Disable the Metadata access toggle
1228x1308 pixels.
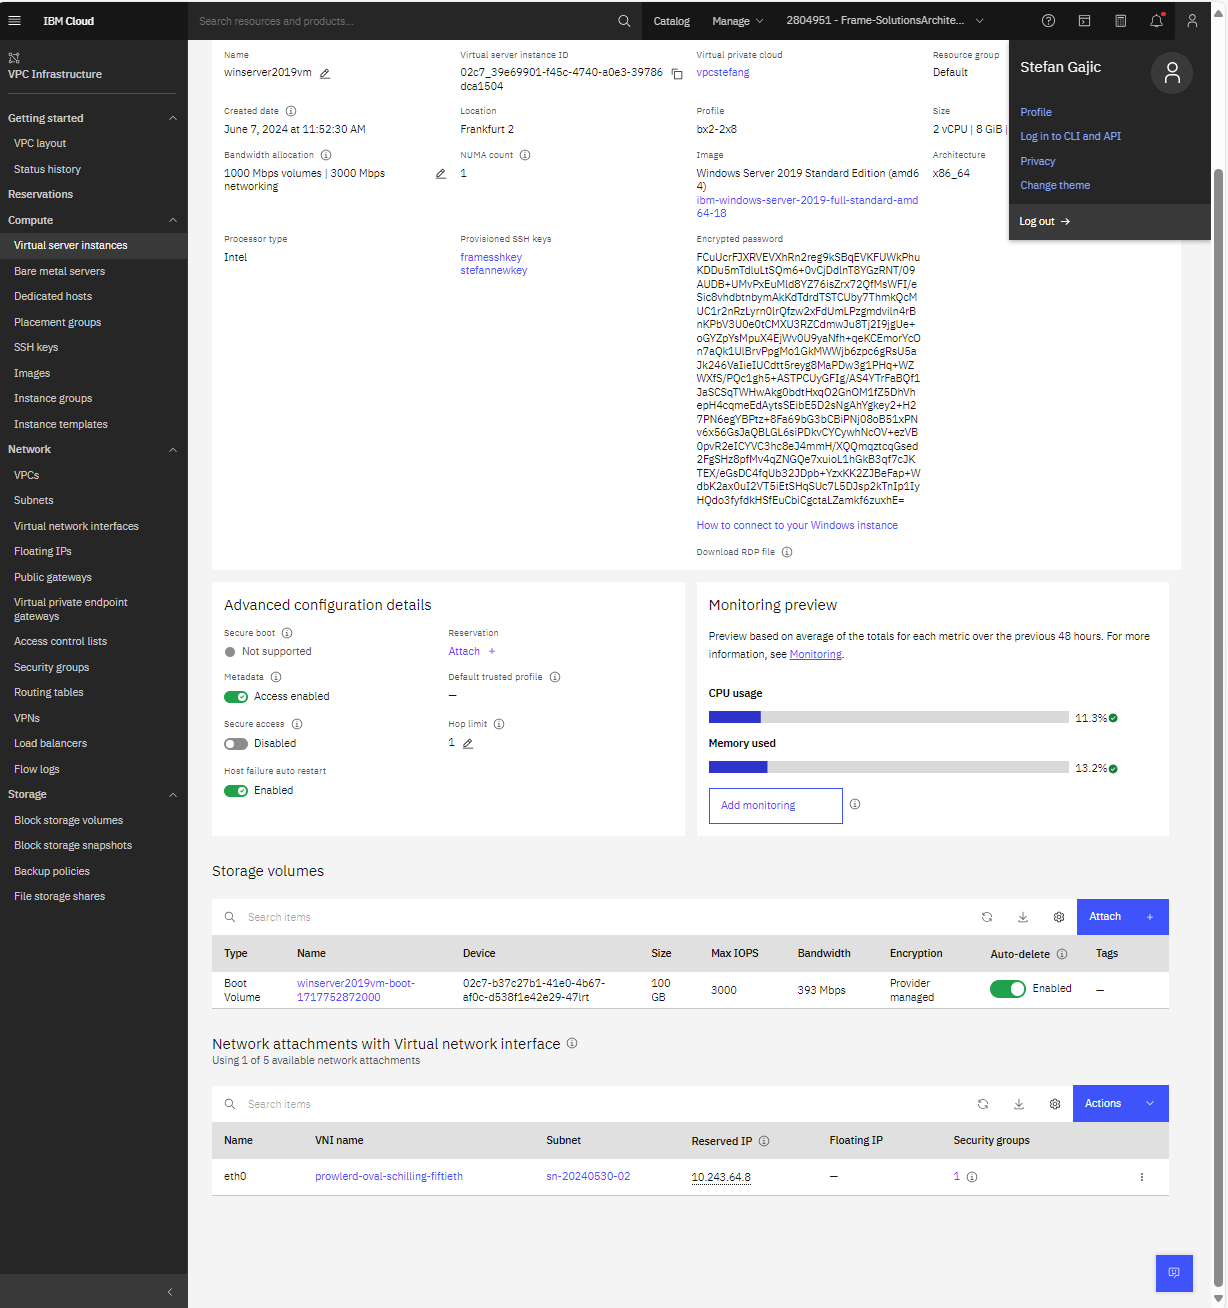pyautogui.click(x=236, y=696)
